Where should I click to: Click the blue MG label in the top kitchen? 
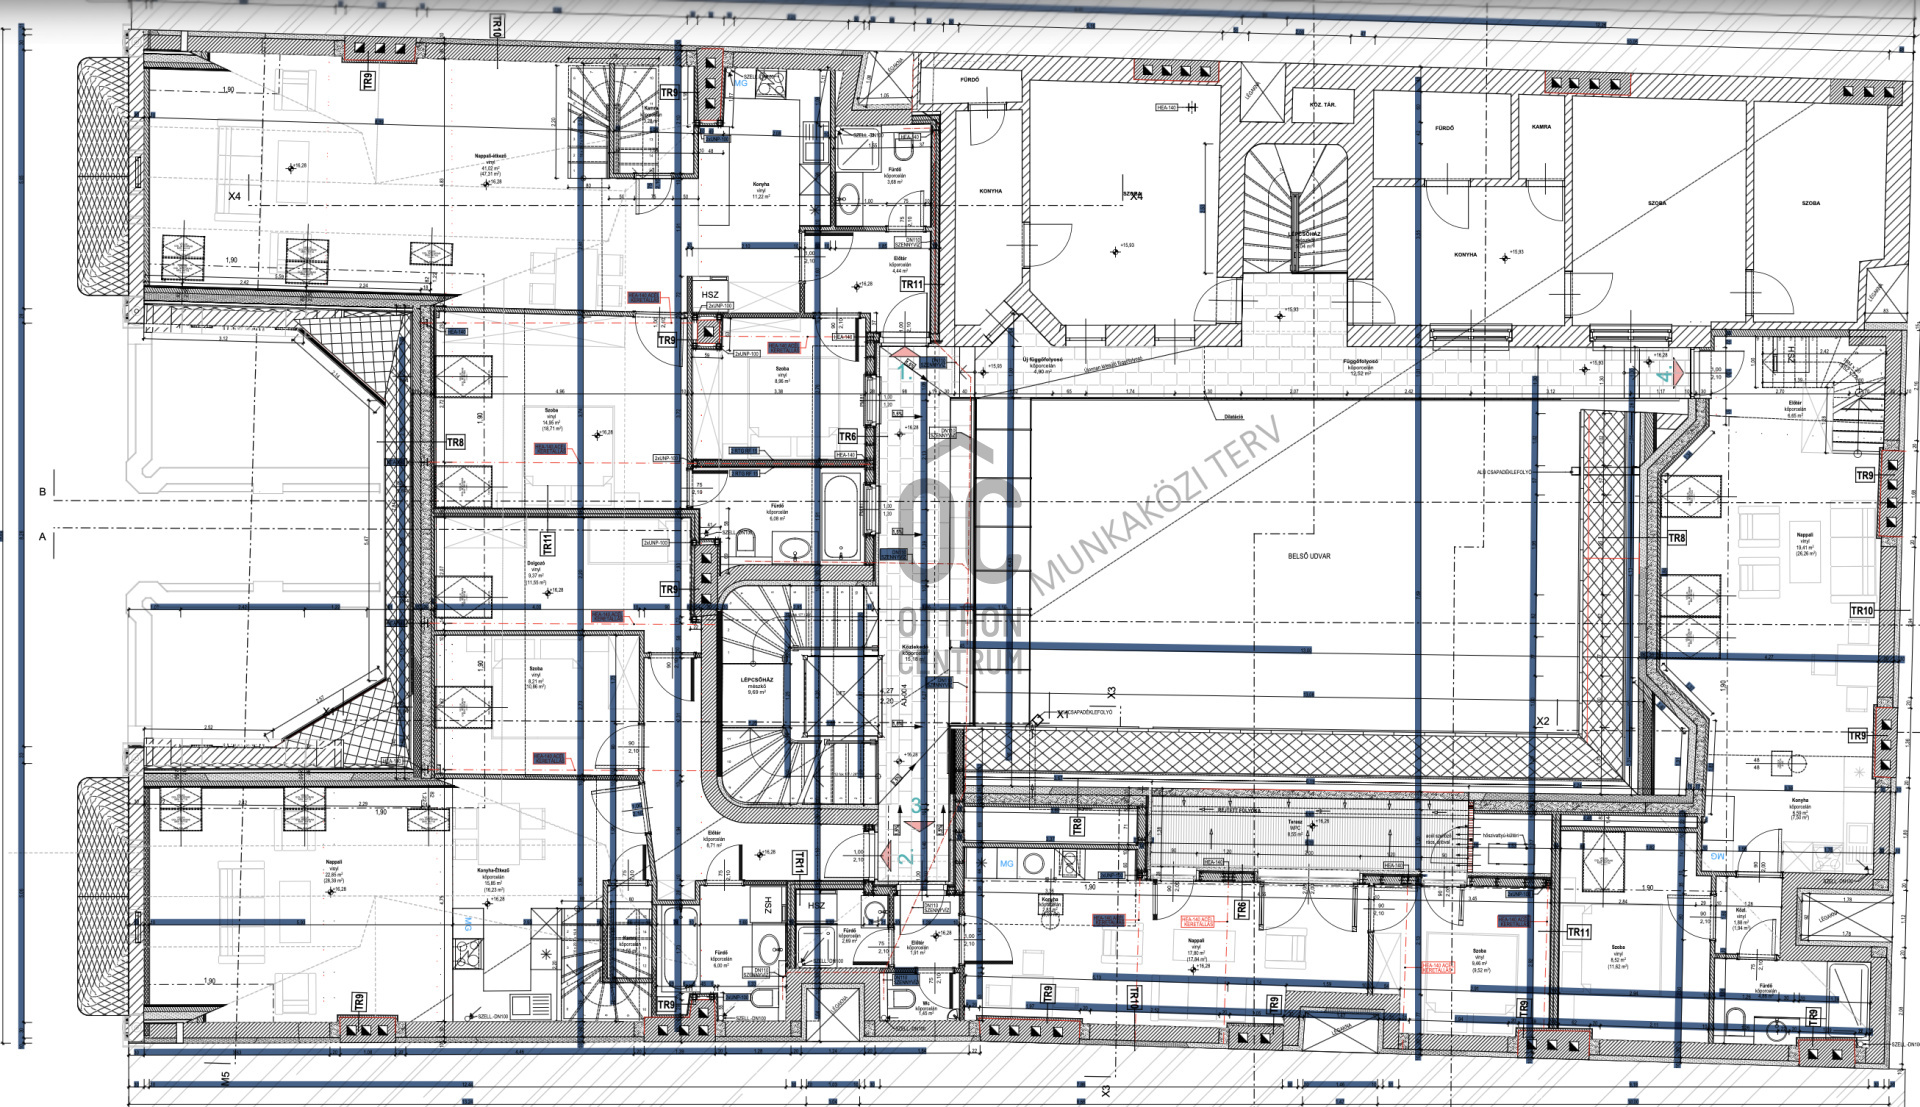[741, 84]
